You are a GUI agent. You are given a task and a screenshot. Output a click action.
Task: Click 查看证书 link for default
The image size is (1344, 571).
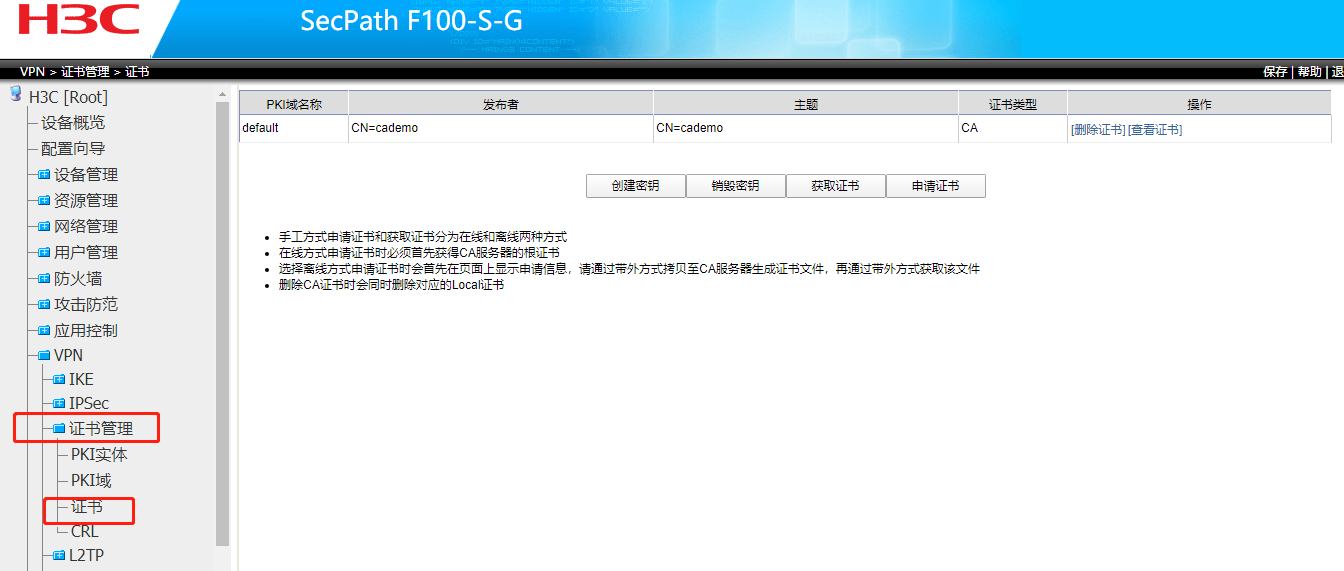click(1155, 129)
